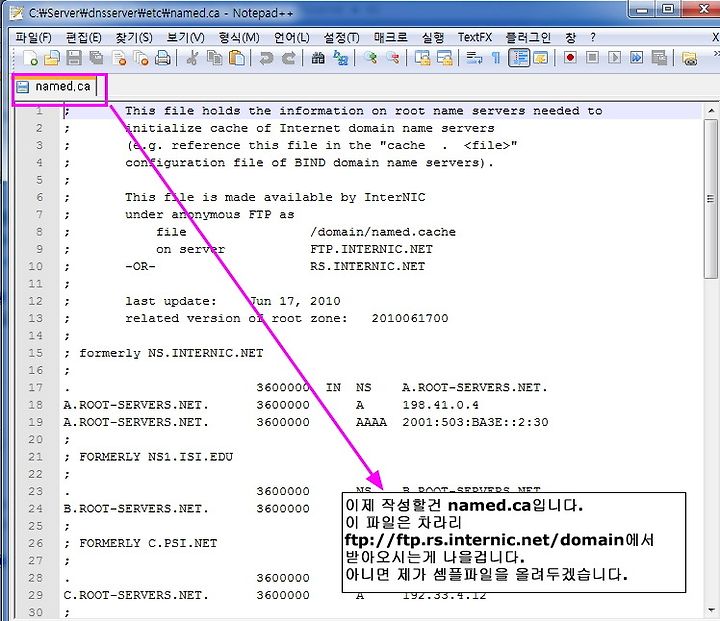Select the named.ca document tab
Image resolution: width=720 pixels, height=621 pixels.
[55, 86]
